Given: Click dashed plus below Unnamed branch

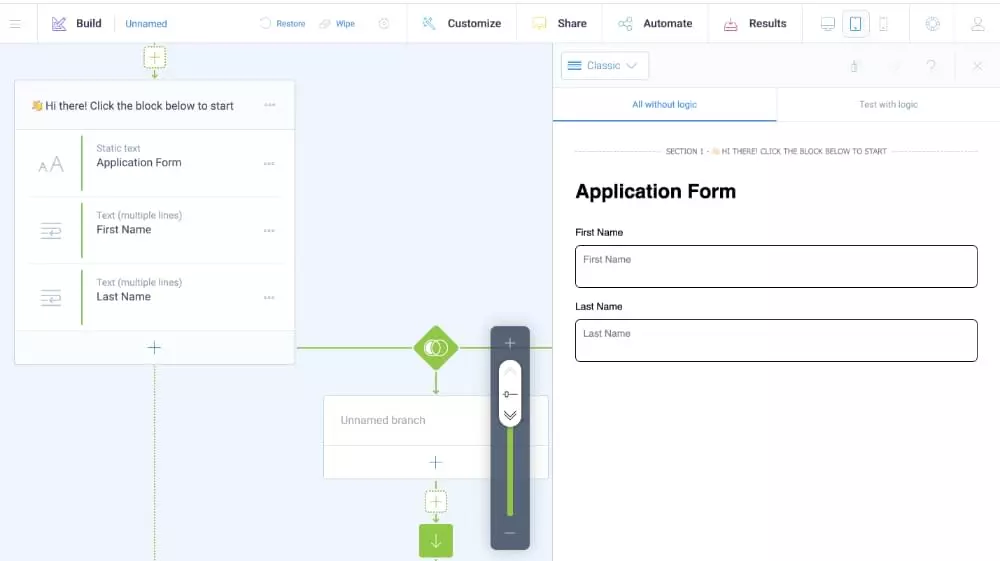Looking at the screenshot, I should pyautogui.click(x=436, y=502).
